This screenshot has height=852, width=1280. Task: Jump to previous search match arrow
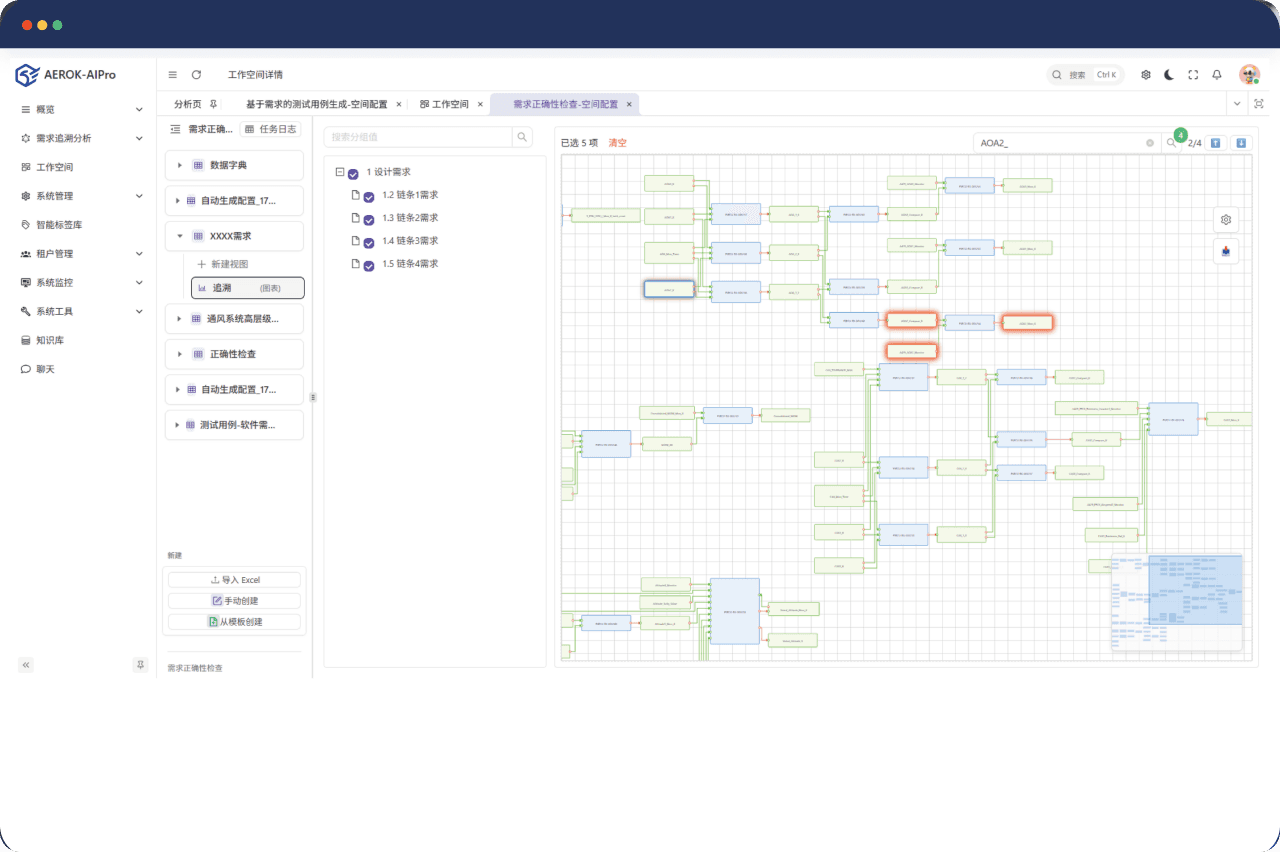1215,143
